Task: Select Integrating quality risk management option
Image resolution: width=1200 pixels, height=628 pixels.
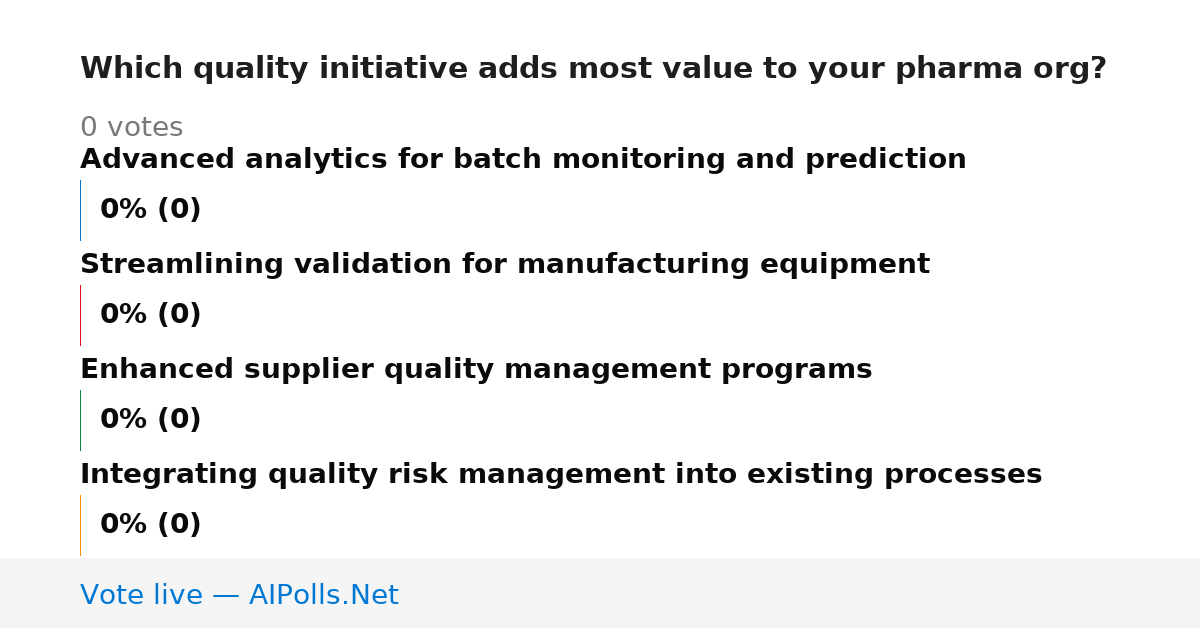Action: [x=561, y=475]
